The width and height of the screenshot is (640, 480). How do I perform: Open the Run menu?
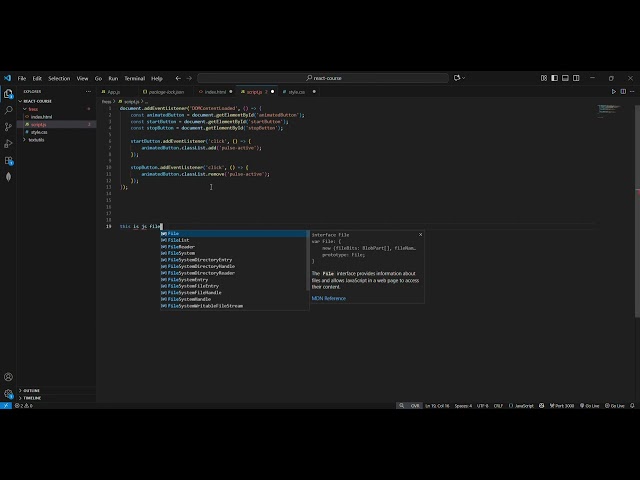113,78
